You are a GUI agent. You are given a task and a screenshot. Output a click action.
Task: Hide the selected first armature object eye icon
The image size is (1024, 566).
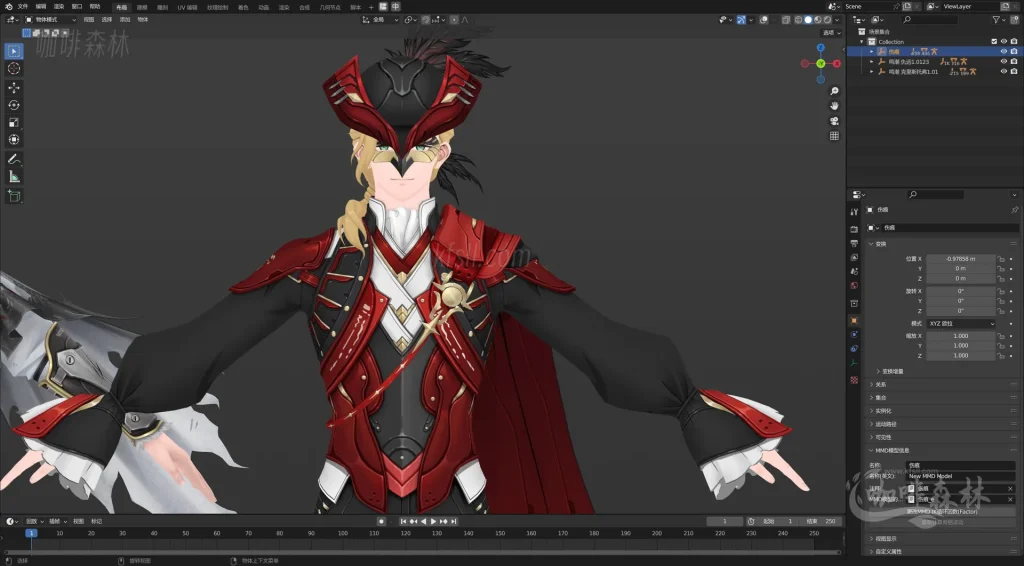click(x=1004, y=52)
